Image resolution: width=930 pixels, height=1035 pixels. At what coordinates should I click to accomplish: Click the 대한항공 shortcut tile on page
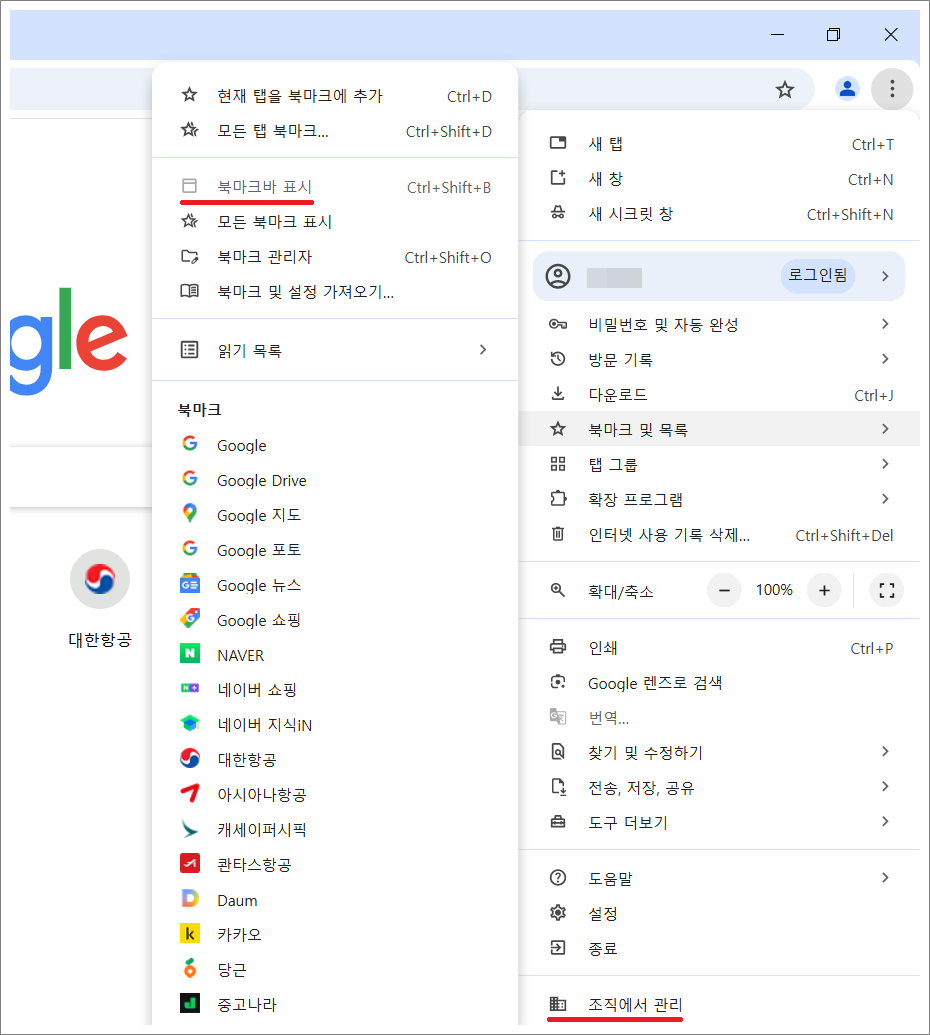[x=100, y=599]
